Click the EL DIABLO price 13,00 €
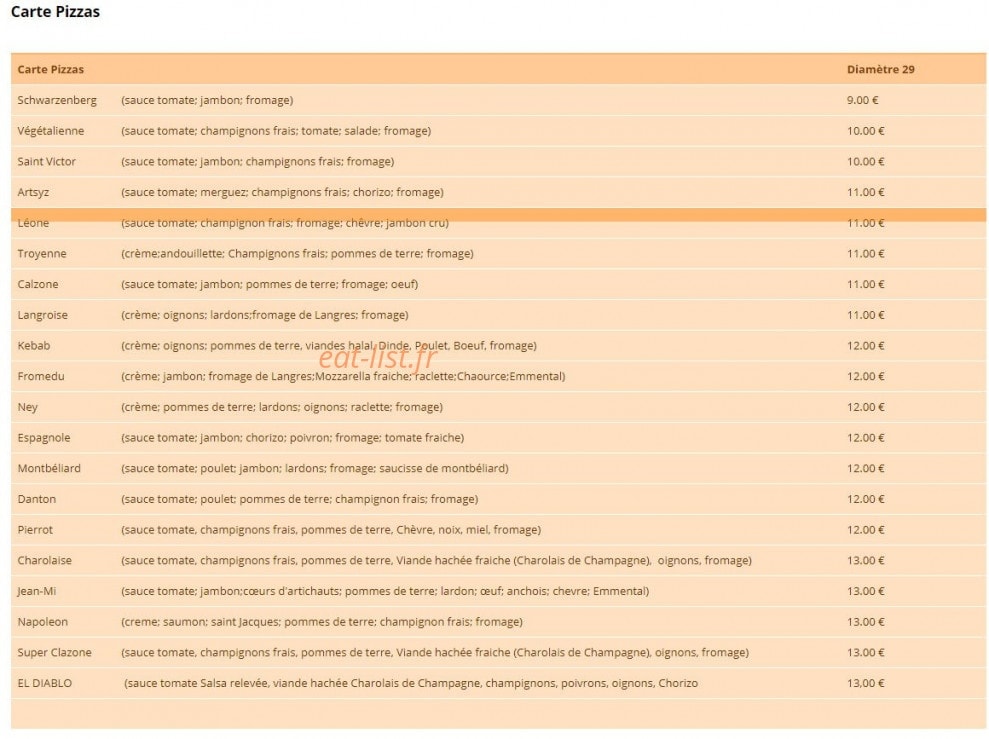This screenshot has height=739, width=989. 865,683
